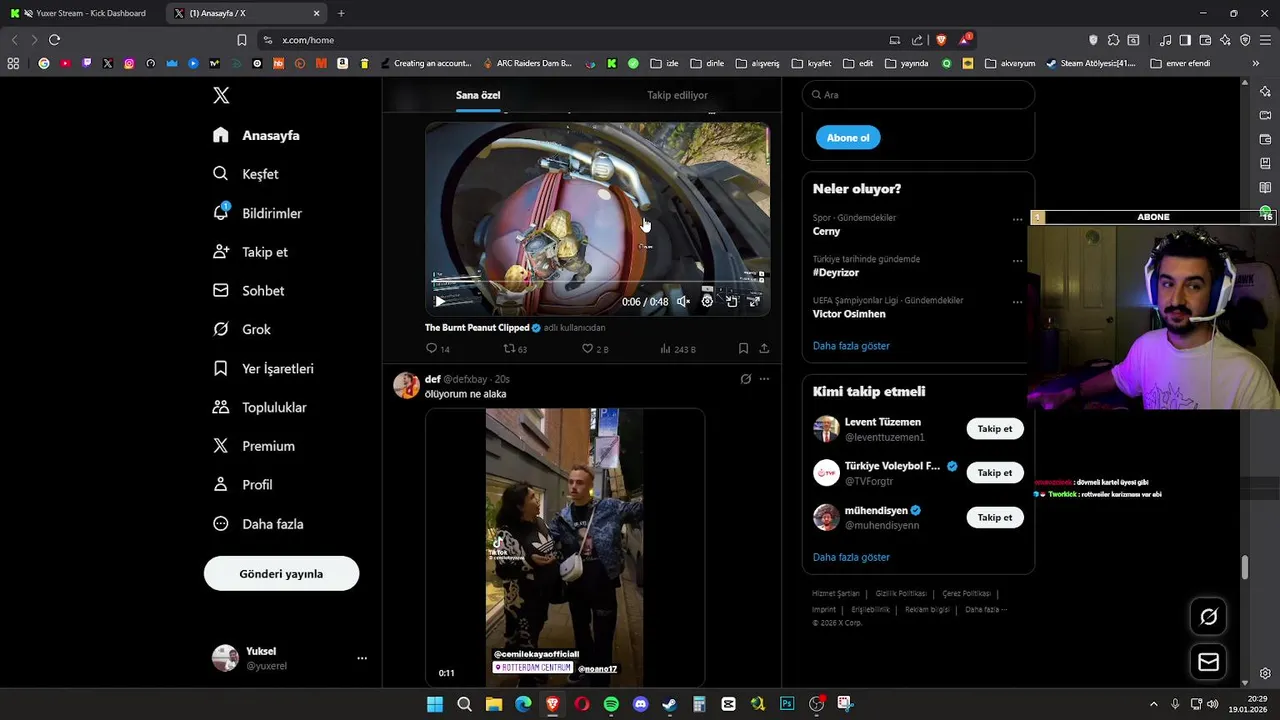Open Photoshop from taskbar
This screenshot has height=720, width=1280.
tap(787, 704)
